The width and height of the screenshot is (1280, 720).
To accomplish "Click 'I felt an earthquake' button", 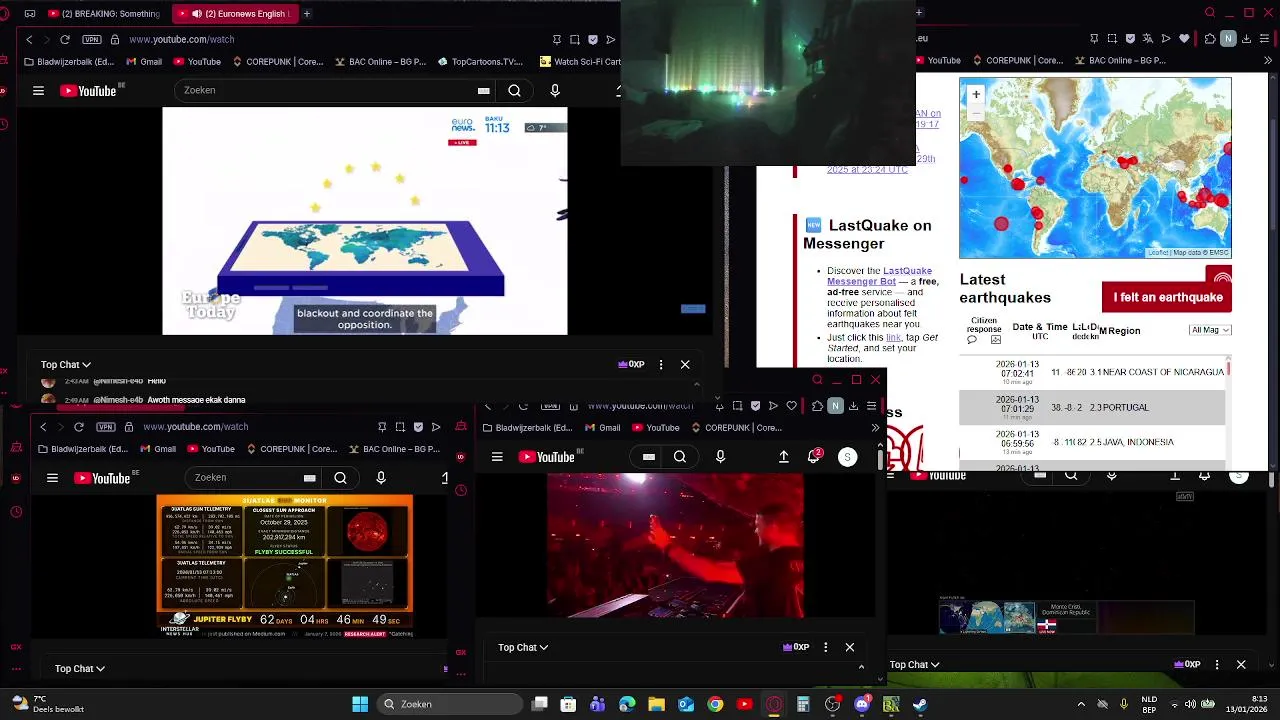I will click(x=1167, y=297).
